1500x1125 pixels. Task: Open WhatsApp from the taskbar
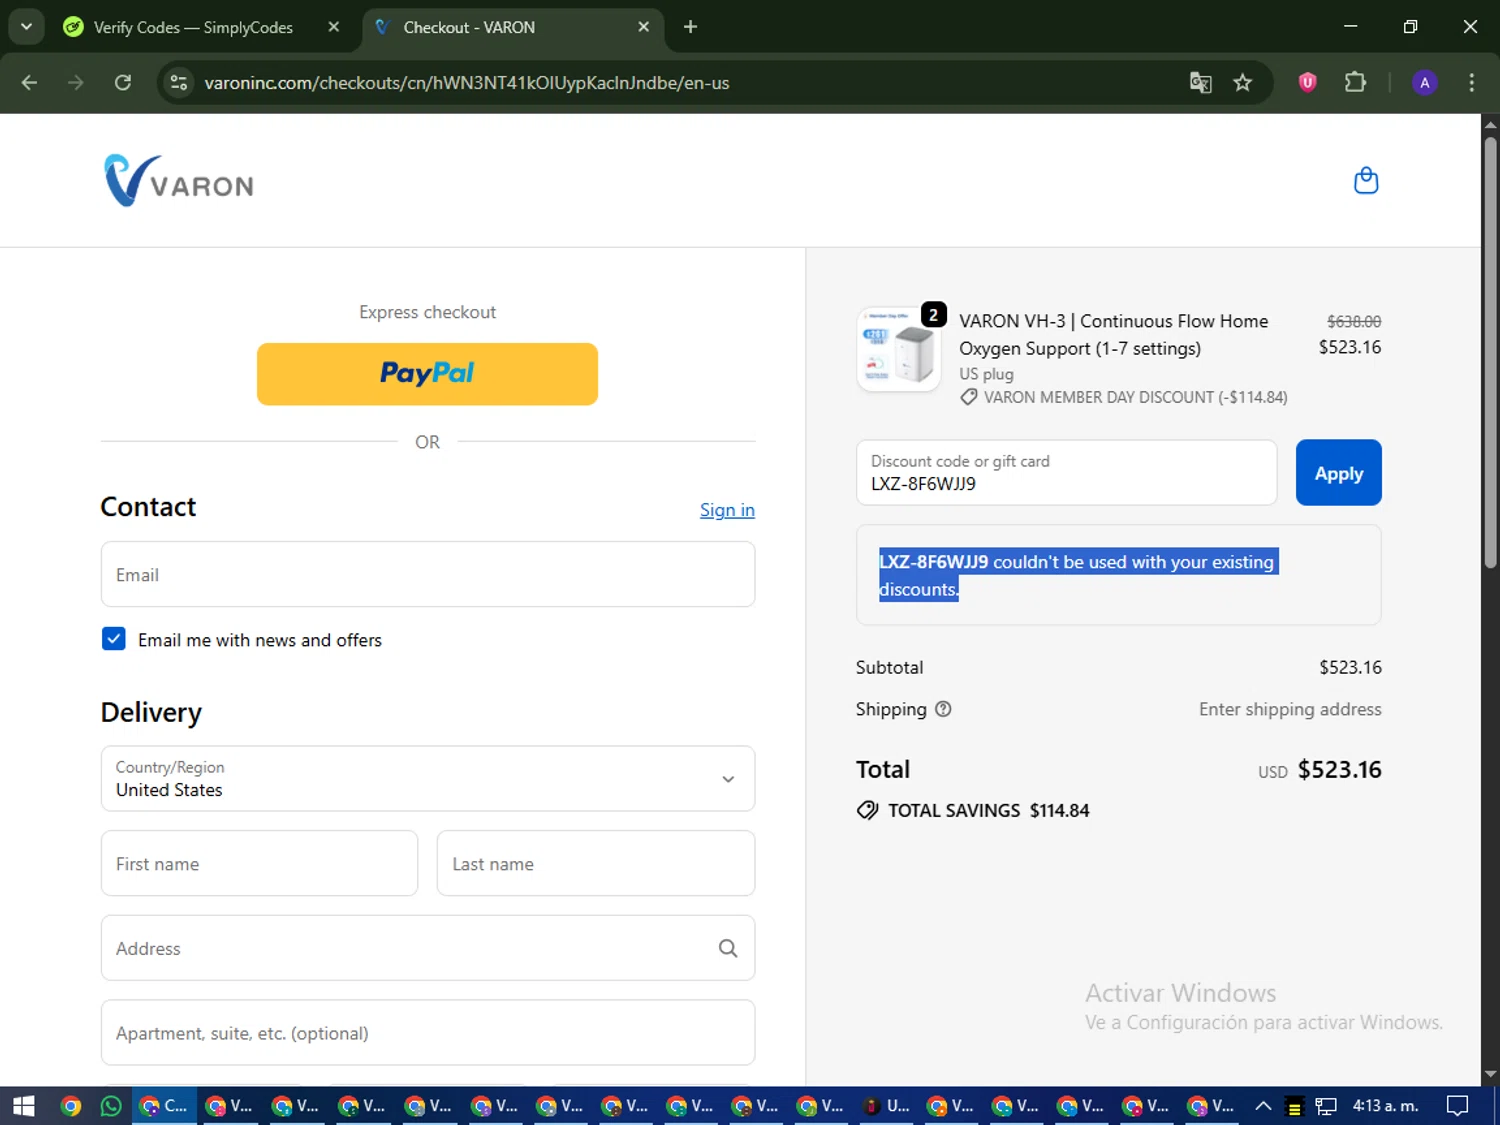(111, 1106)
